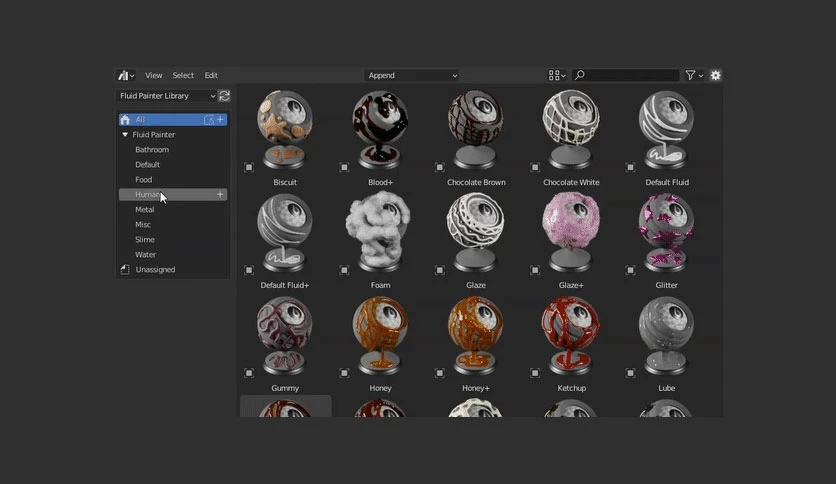Image resolution: width=836 pixels, height=484 pixels.
Task: Click the asset marker icon under Honey+
Action: click(440, 373)
